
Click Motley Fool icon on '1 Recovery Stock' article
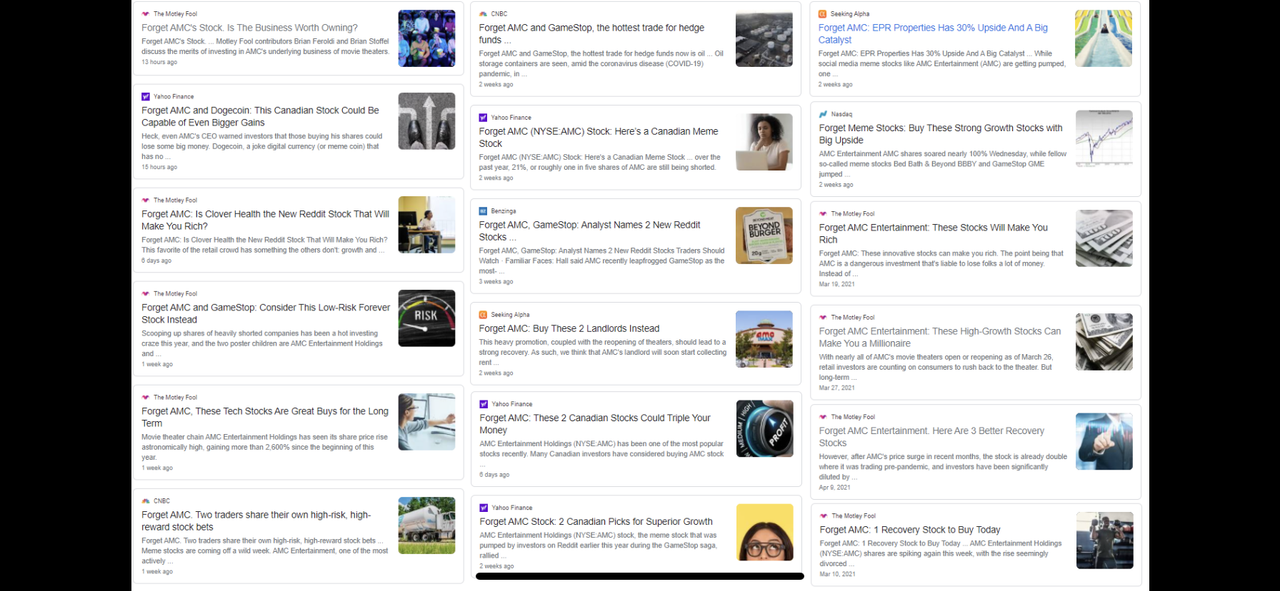point(823,516)
